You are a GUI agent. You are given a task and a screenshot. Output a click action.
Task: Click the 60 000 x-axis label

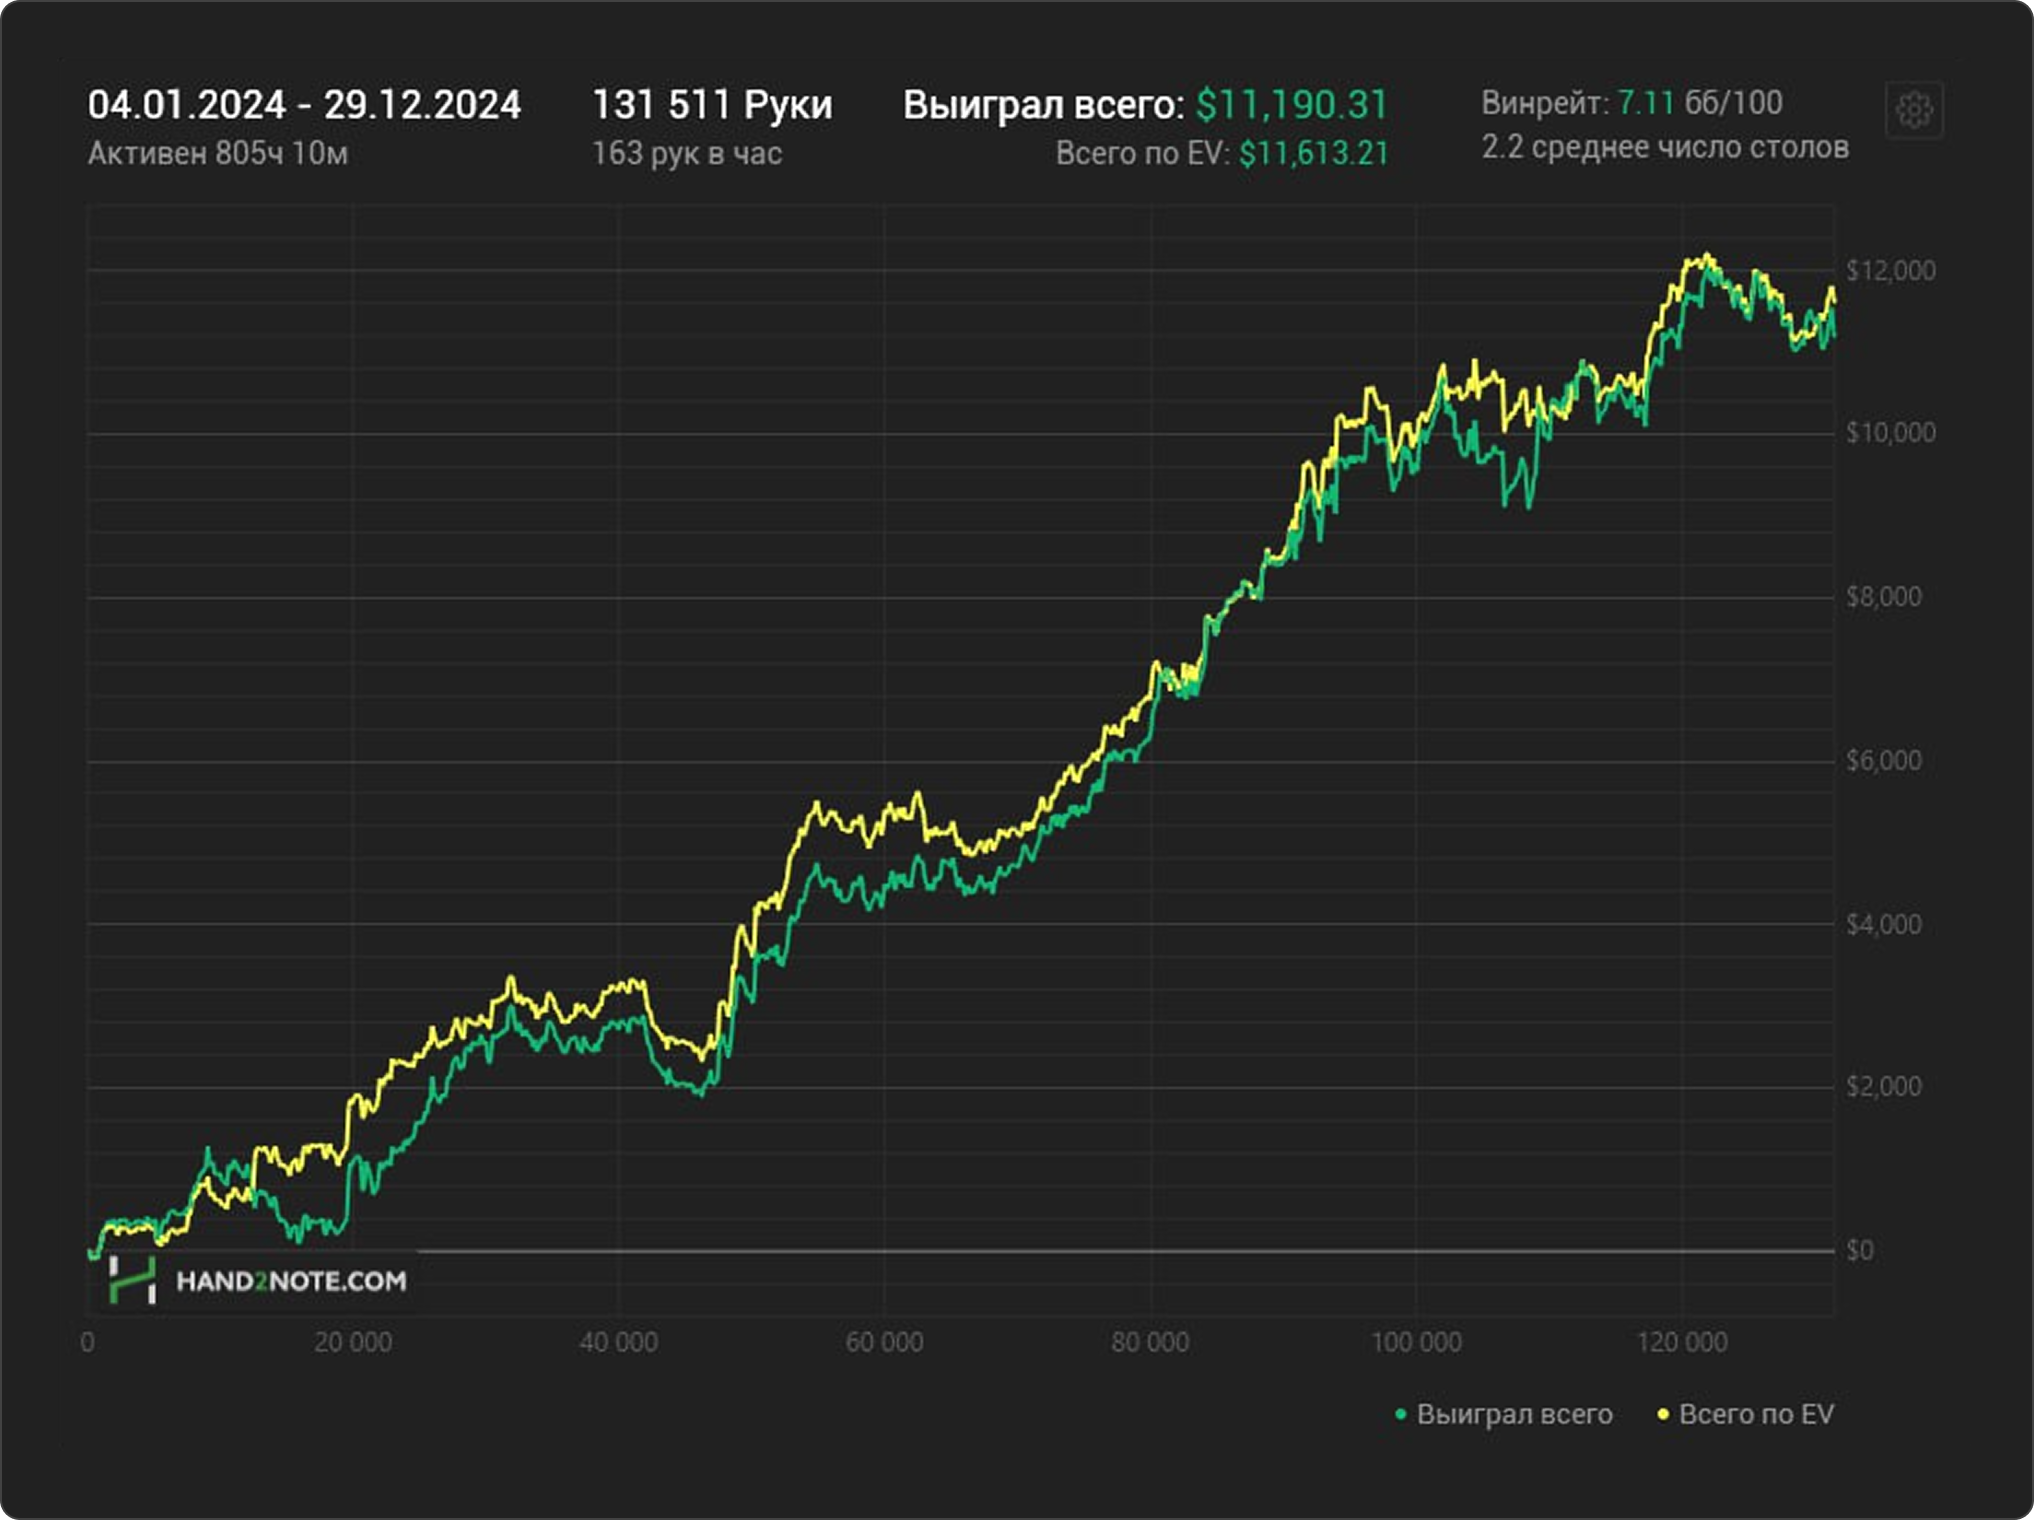[x=884, y=1342]
